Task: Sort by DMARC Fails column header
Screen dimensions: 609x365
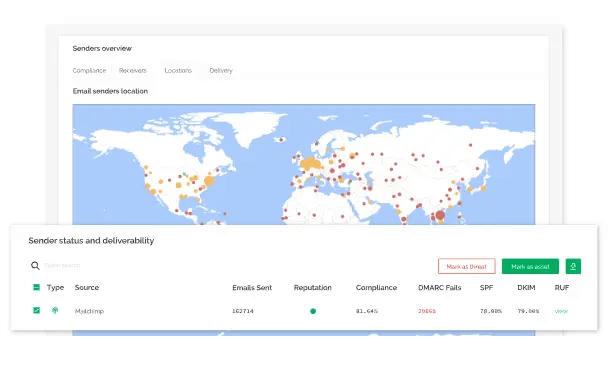Action: click(440, 288)
